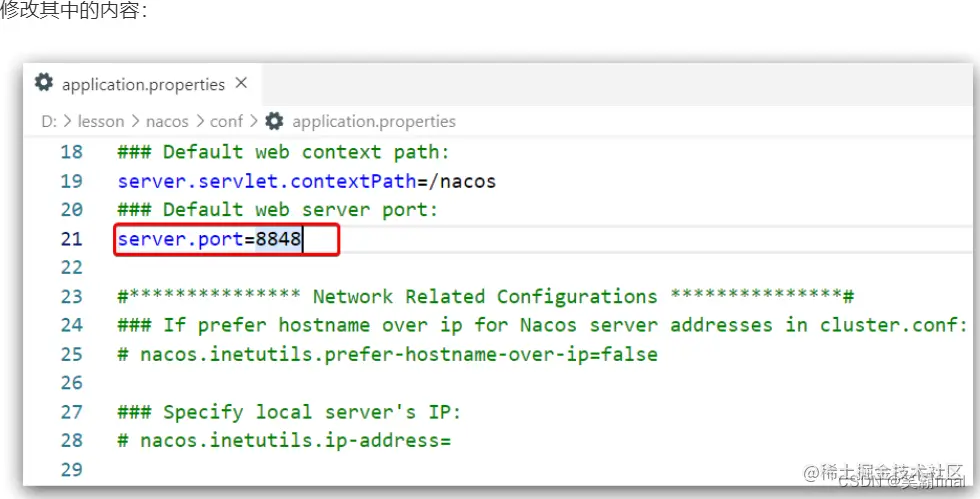Click line number 27 in gutter

(x=71, y=412)
